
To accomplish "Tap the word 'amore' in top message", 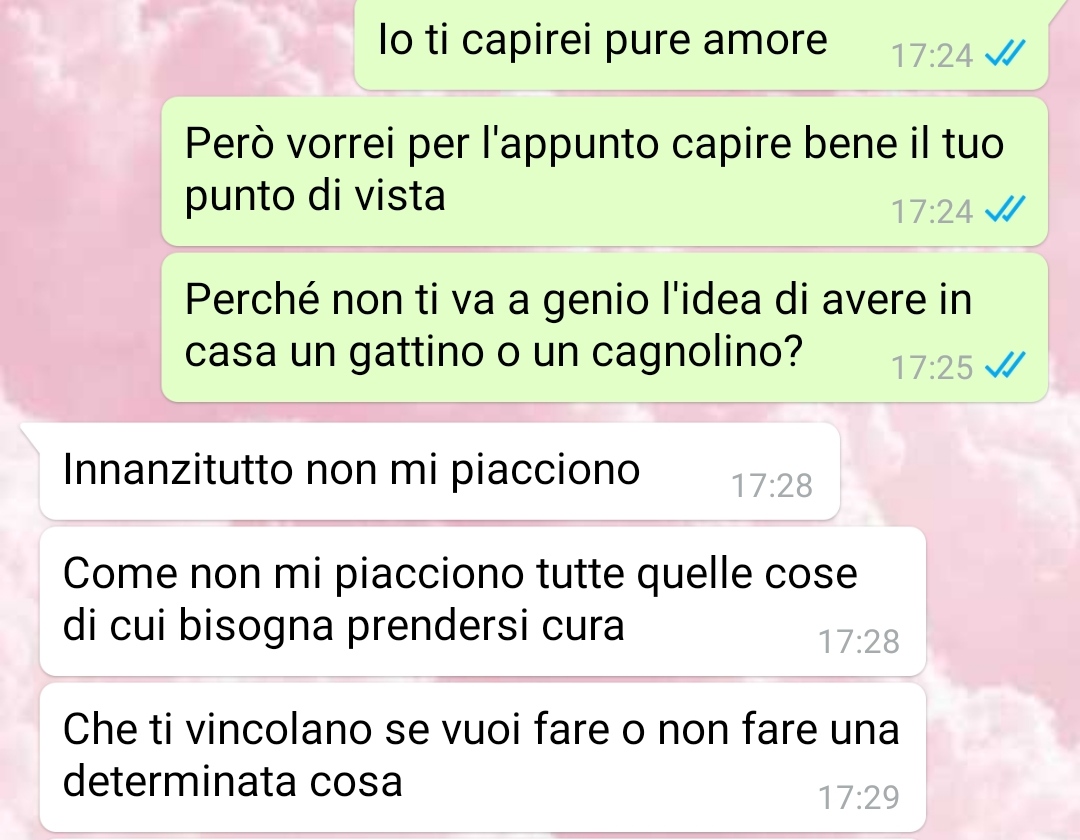I will click(765, 40).
